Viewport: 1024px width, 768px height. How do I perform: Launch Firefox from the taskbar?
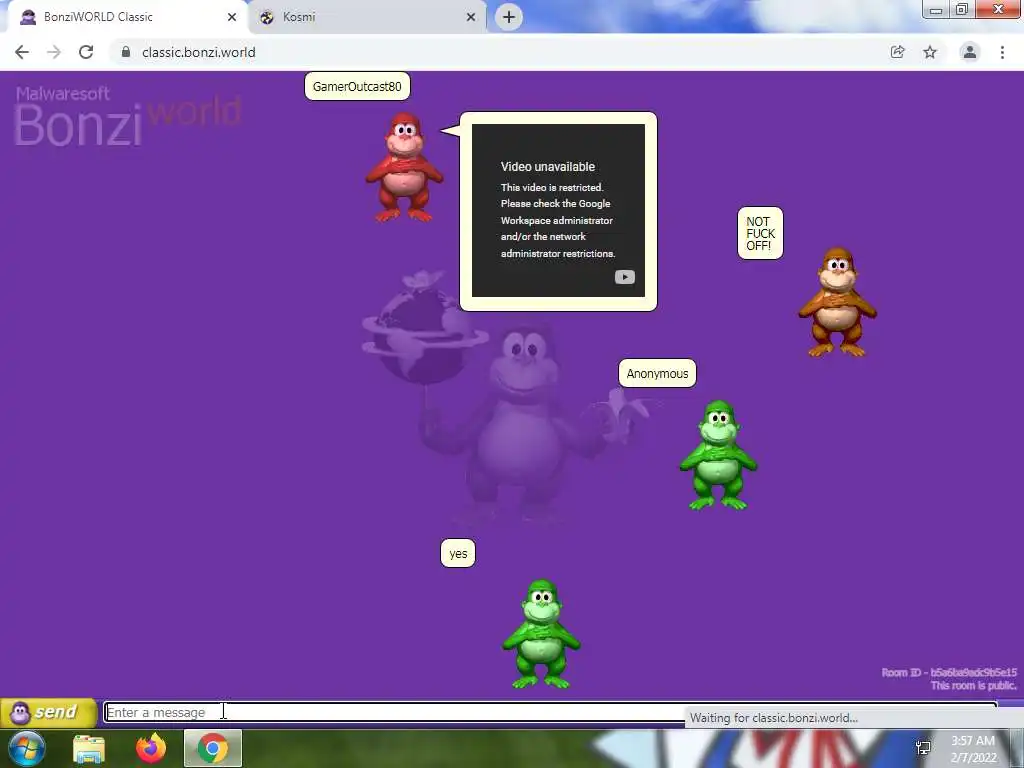pyautogui.click(x=151, y=748)
